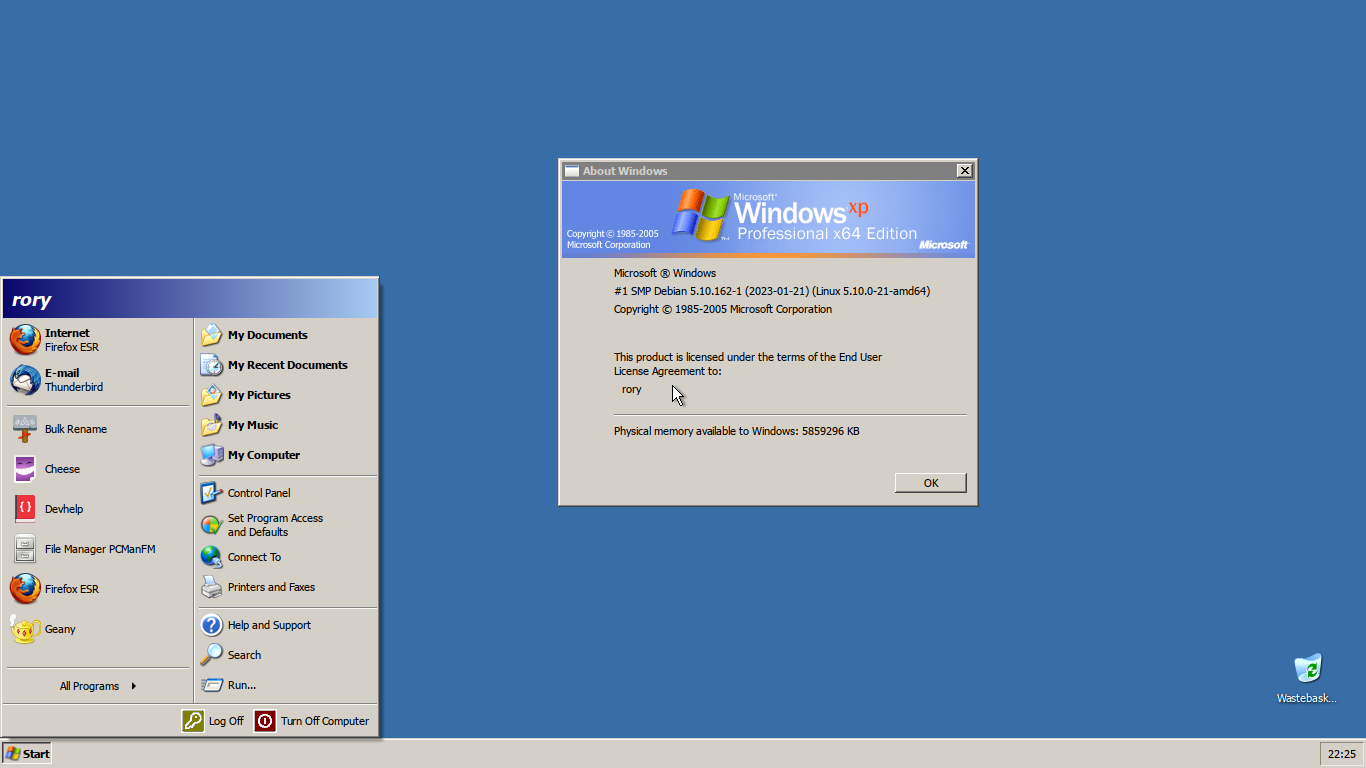
Task: Click OK in the About Windows dialog
Action: pos(931,483)
